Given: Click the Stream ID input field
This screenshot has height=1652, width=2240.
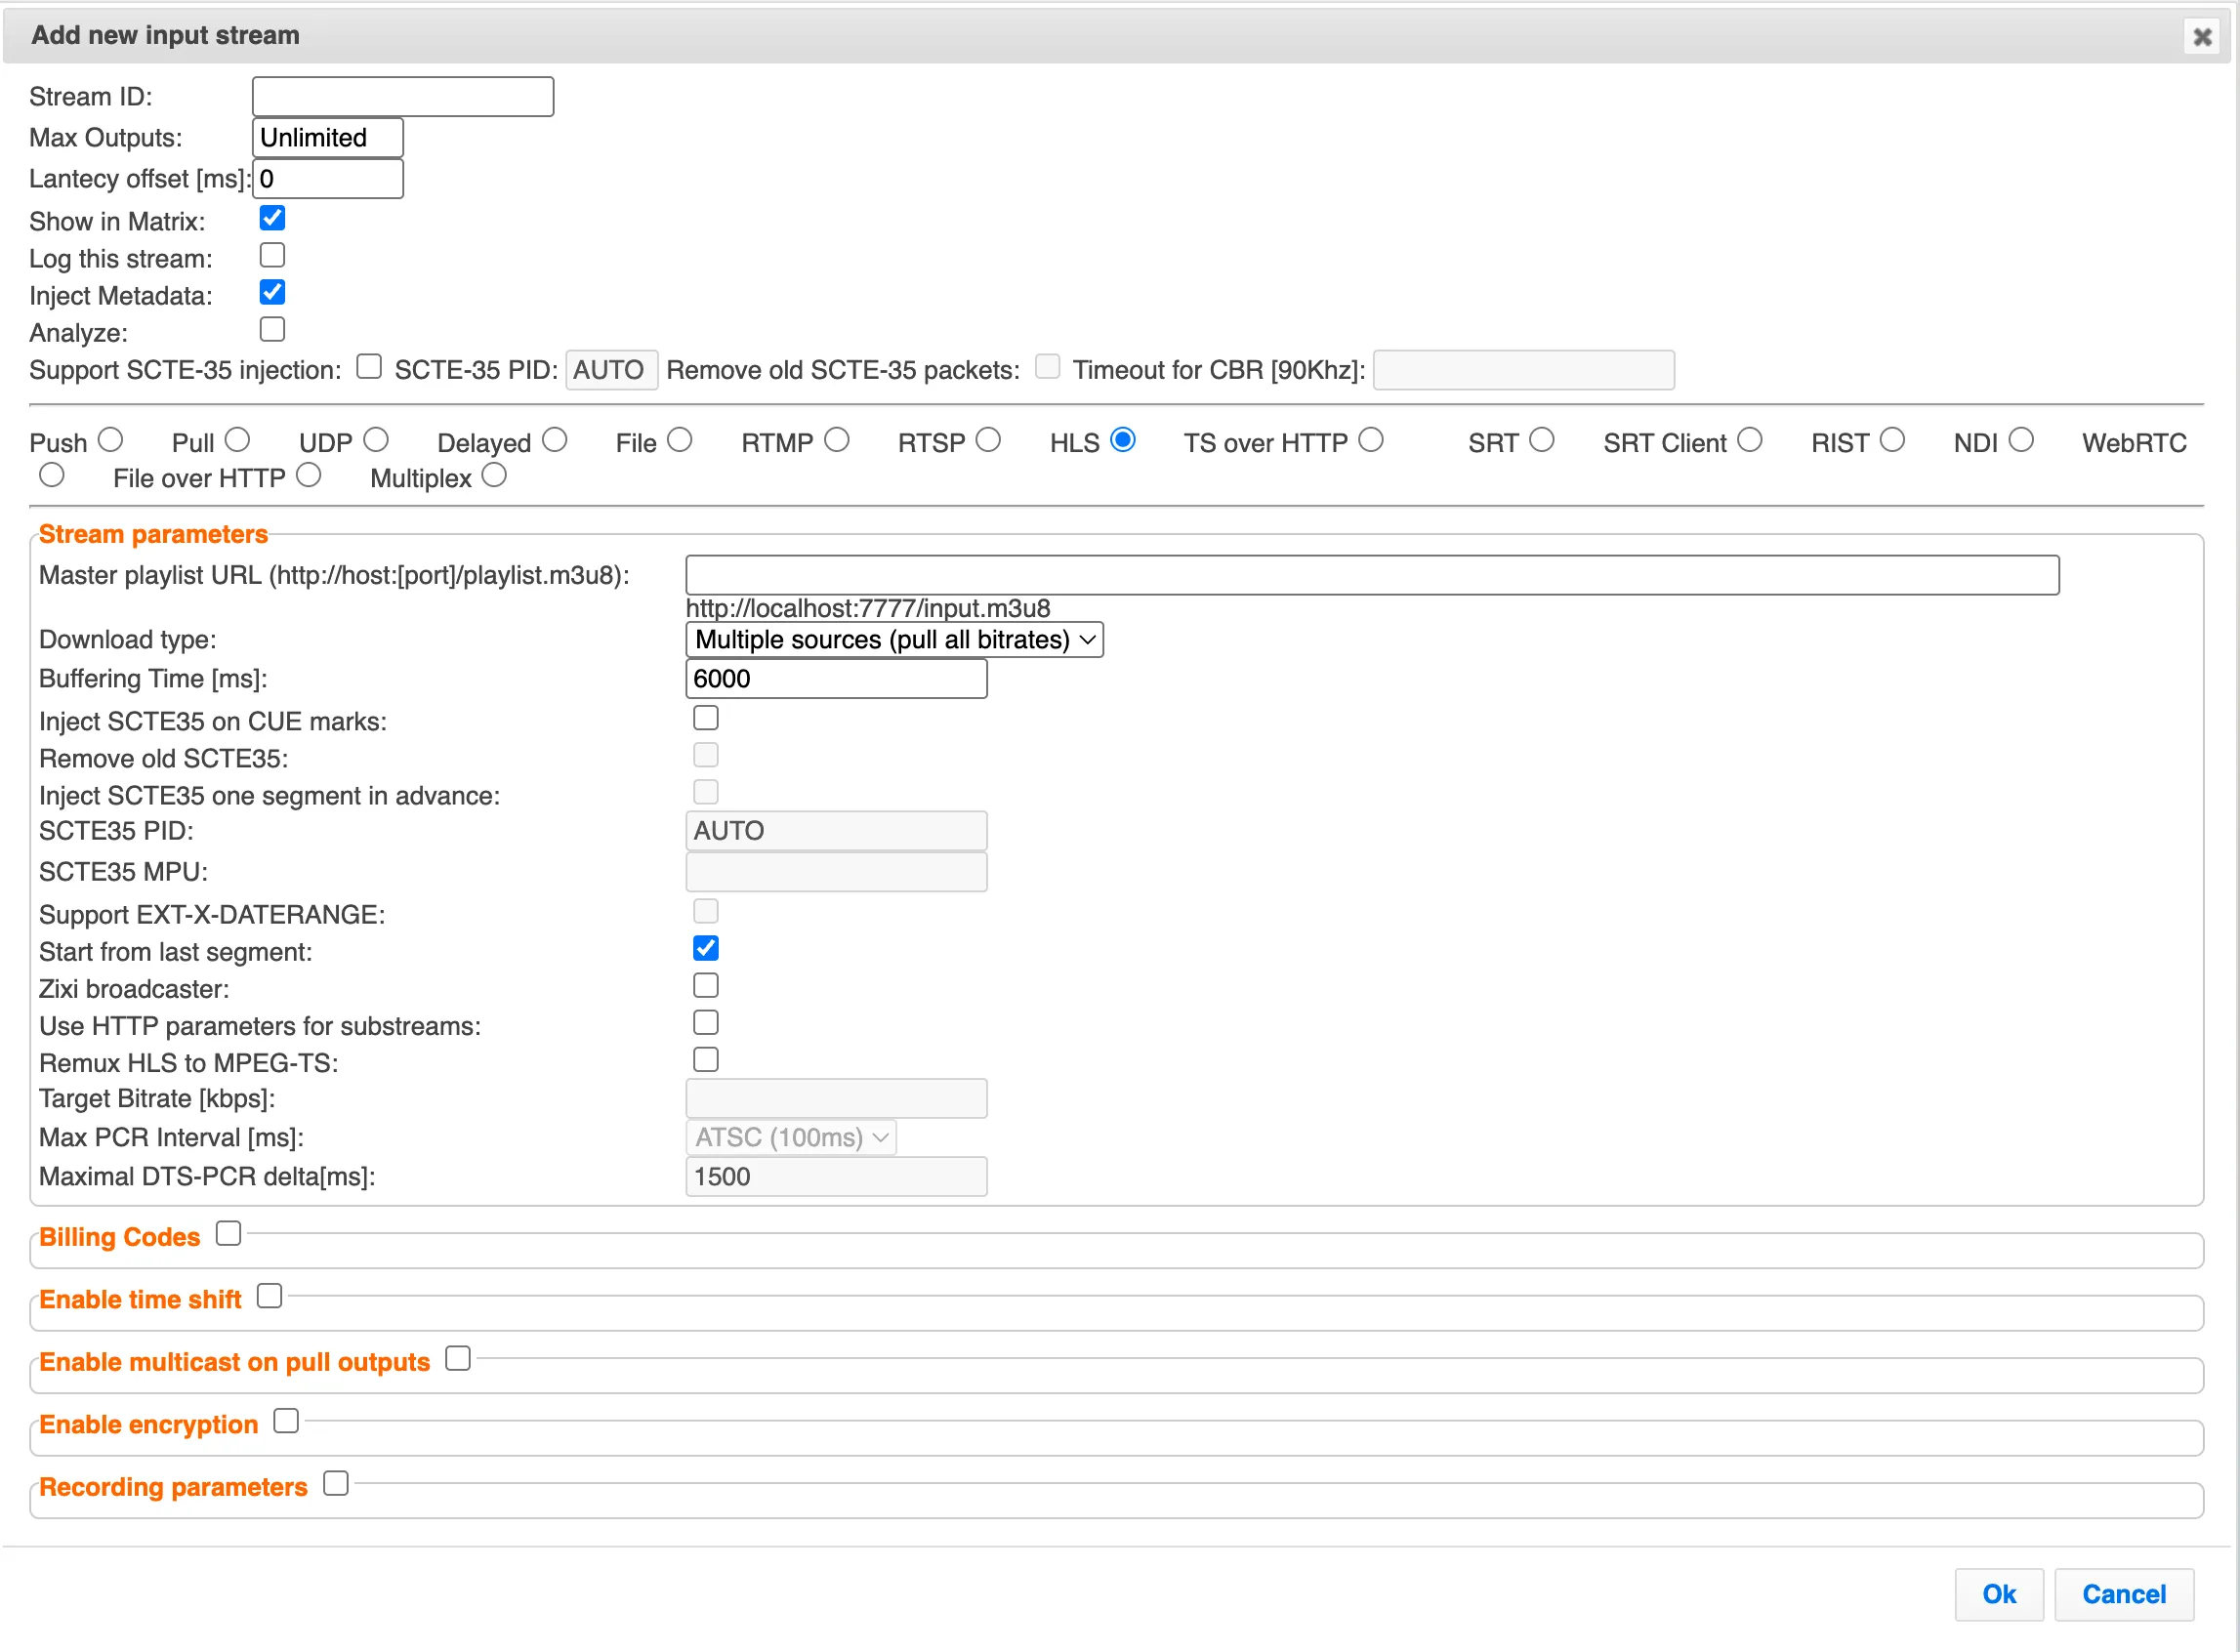Looking at the screenshot, I should point(403,97).
